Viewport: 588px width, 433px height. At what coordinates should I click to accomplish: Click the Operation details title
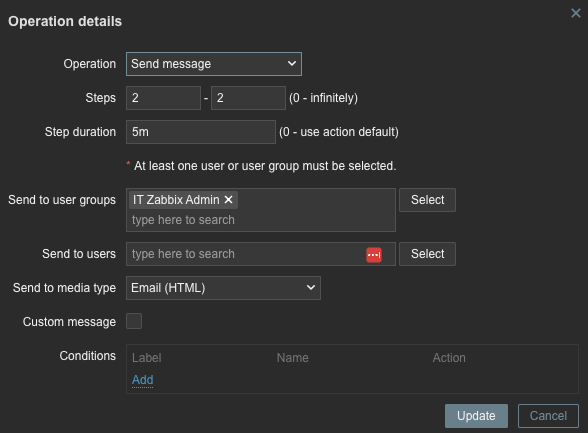pyautogui.click(x=65, y=21)
